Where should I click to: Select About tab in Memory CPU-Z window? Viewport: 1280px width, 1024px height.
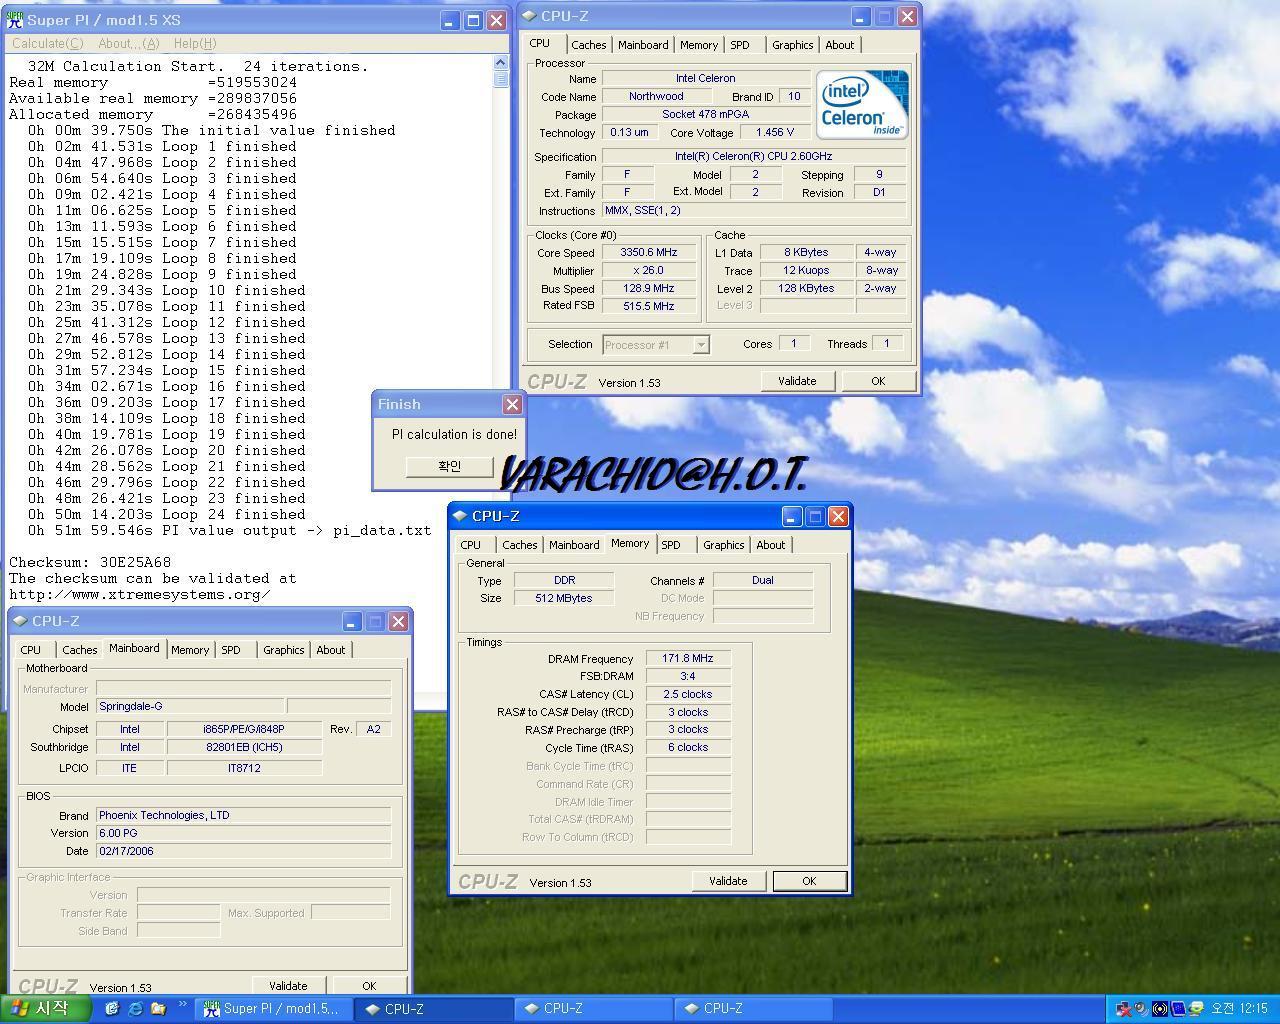(770, 545)
